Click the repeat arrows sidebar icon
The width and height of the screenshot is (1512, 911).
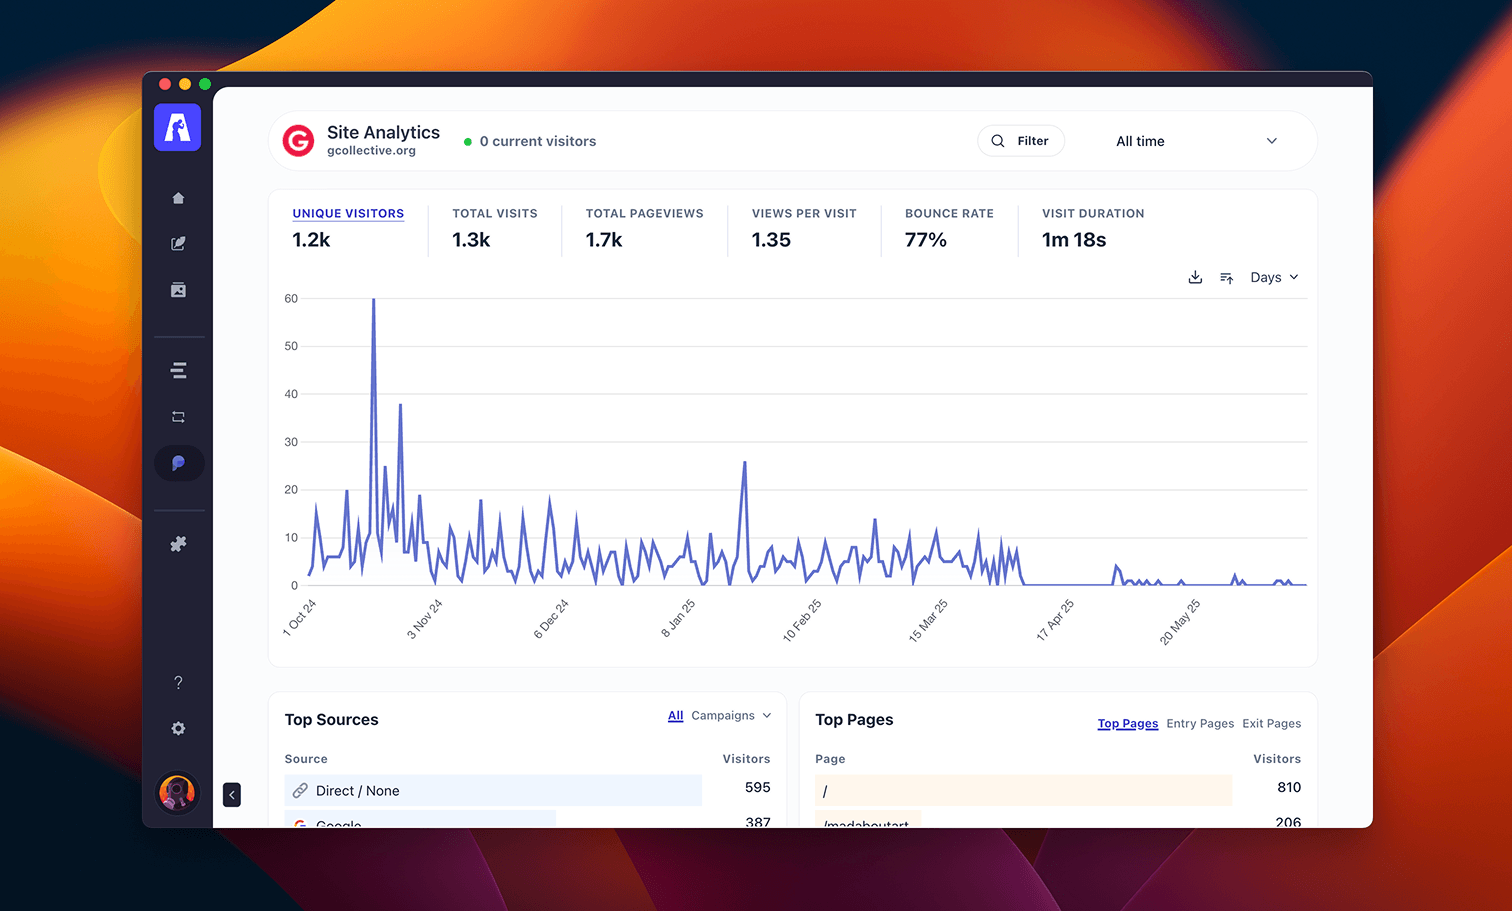point(178,417)
